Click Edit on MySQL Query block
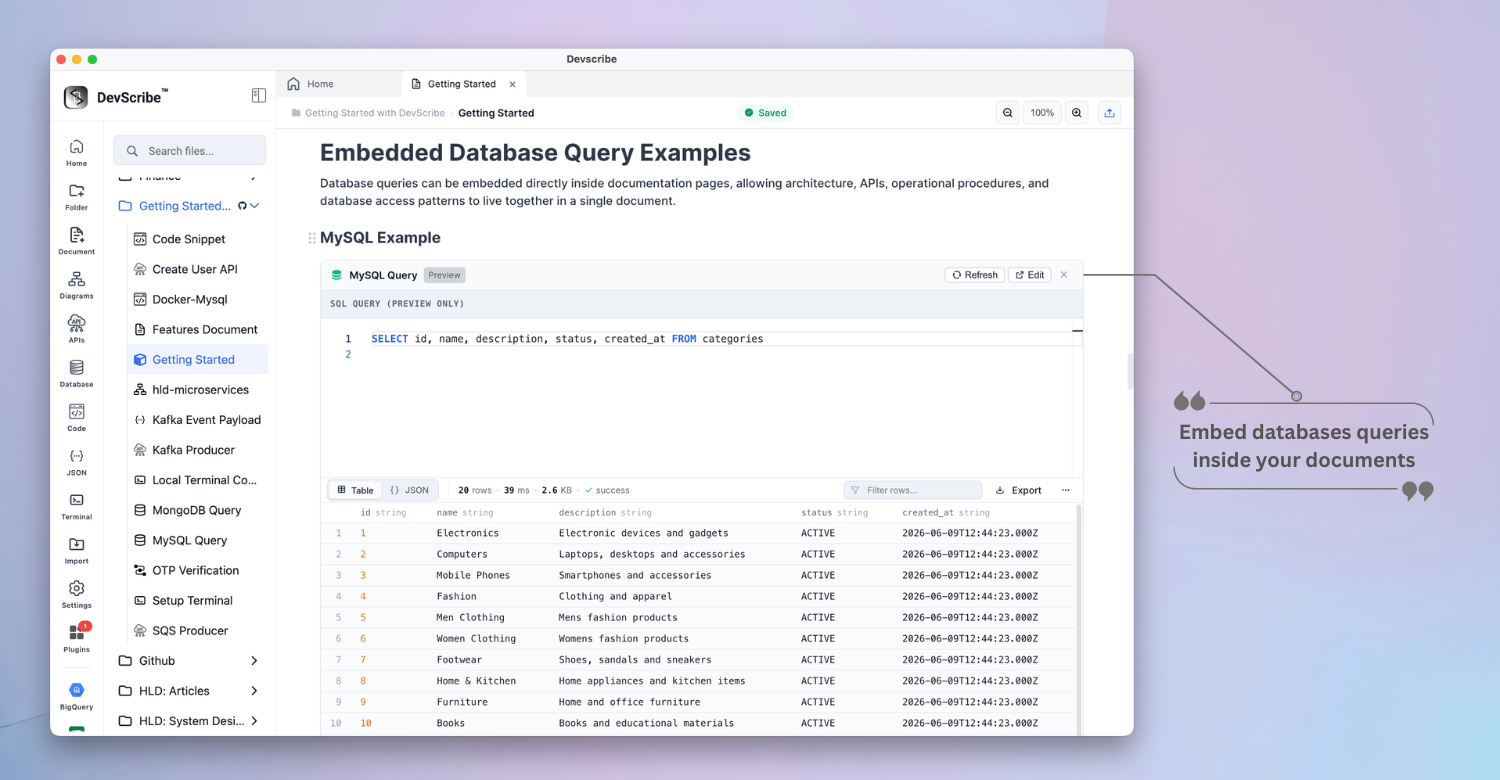This screenshot has width=1500, height=780. tap(1029, 275)
